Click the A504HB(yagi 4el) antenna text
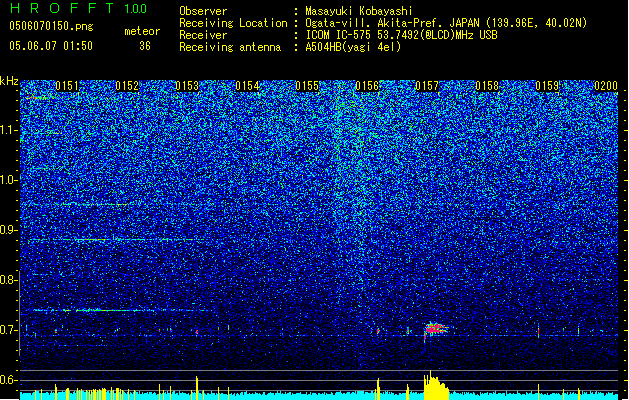Image resolution: width=629 pixels, height=400 pixels. point(353,47)
